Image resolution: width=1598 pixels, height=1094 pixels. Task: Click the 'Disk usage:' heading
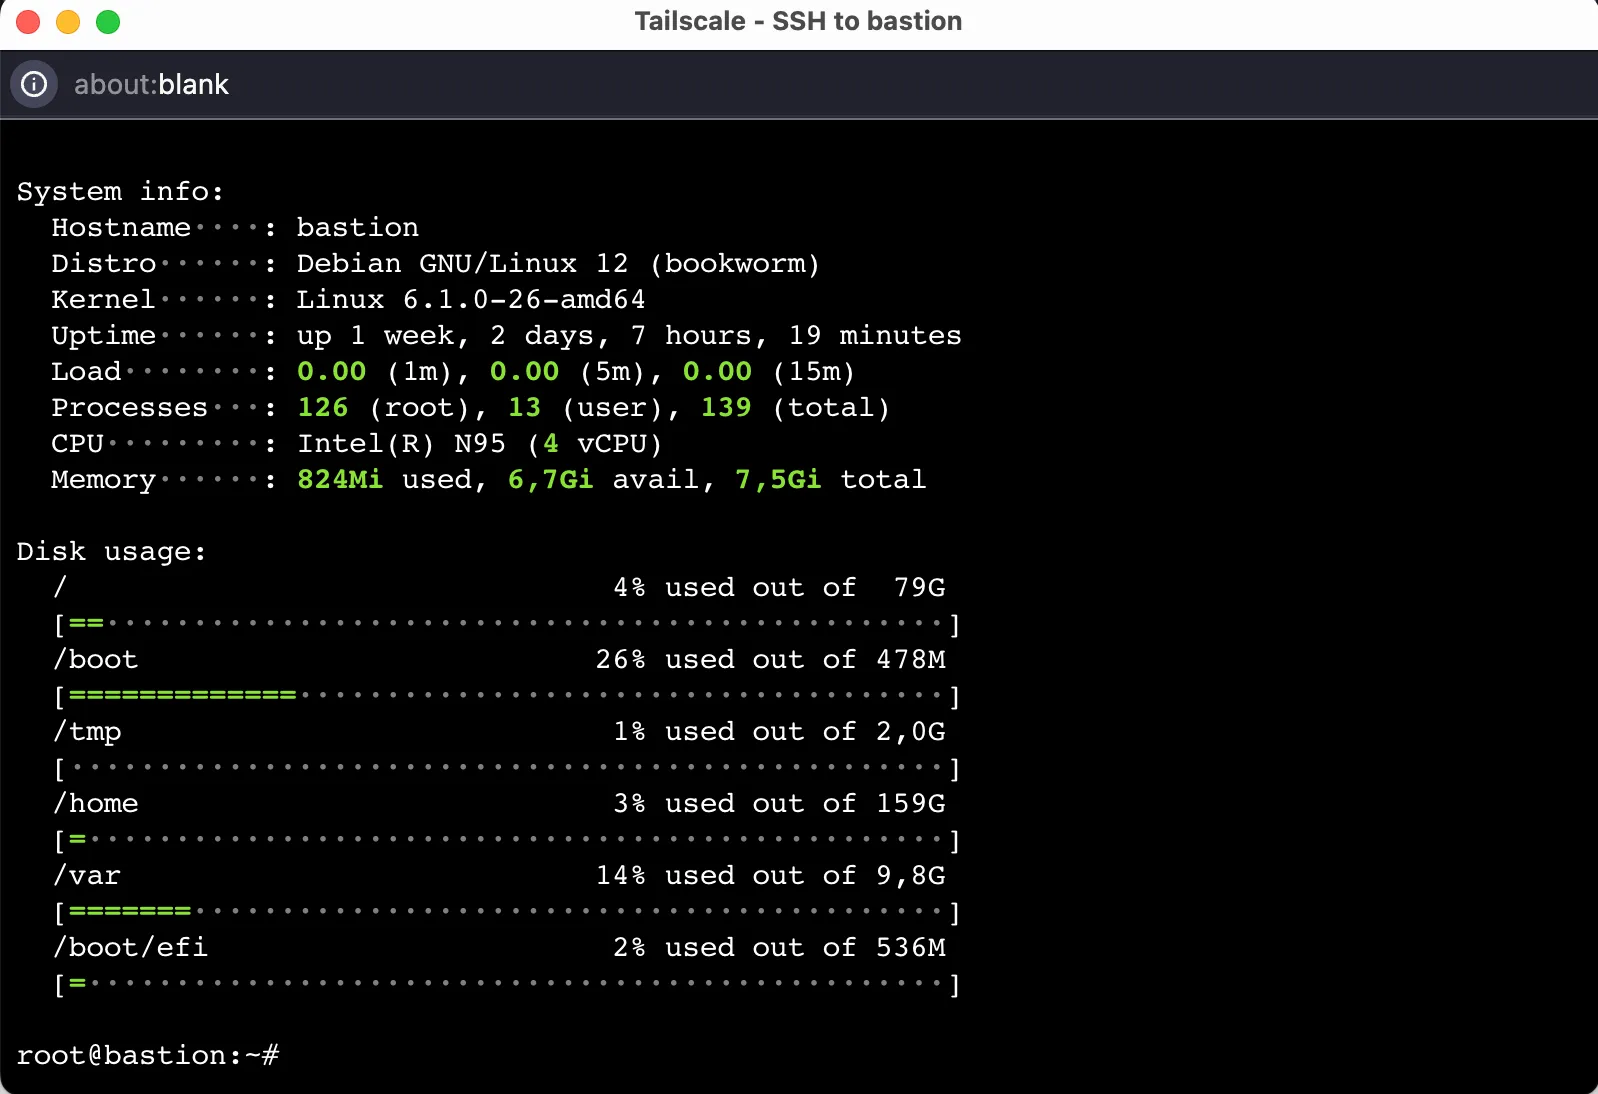(111, 551)
